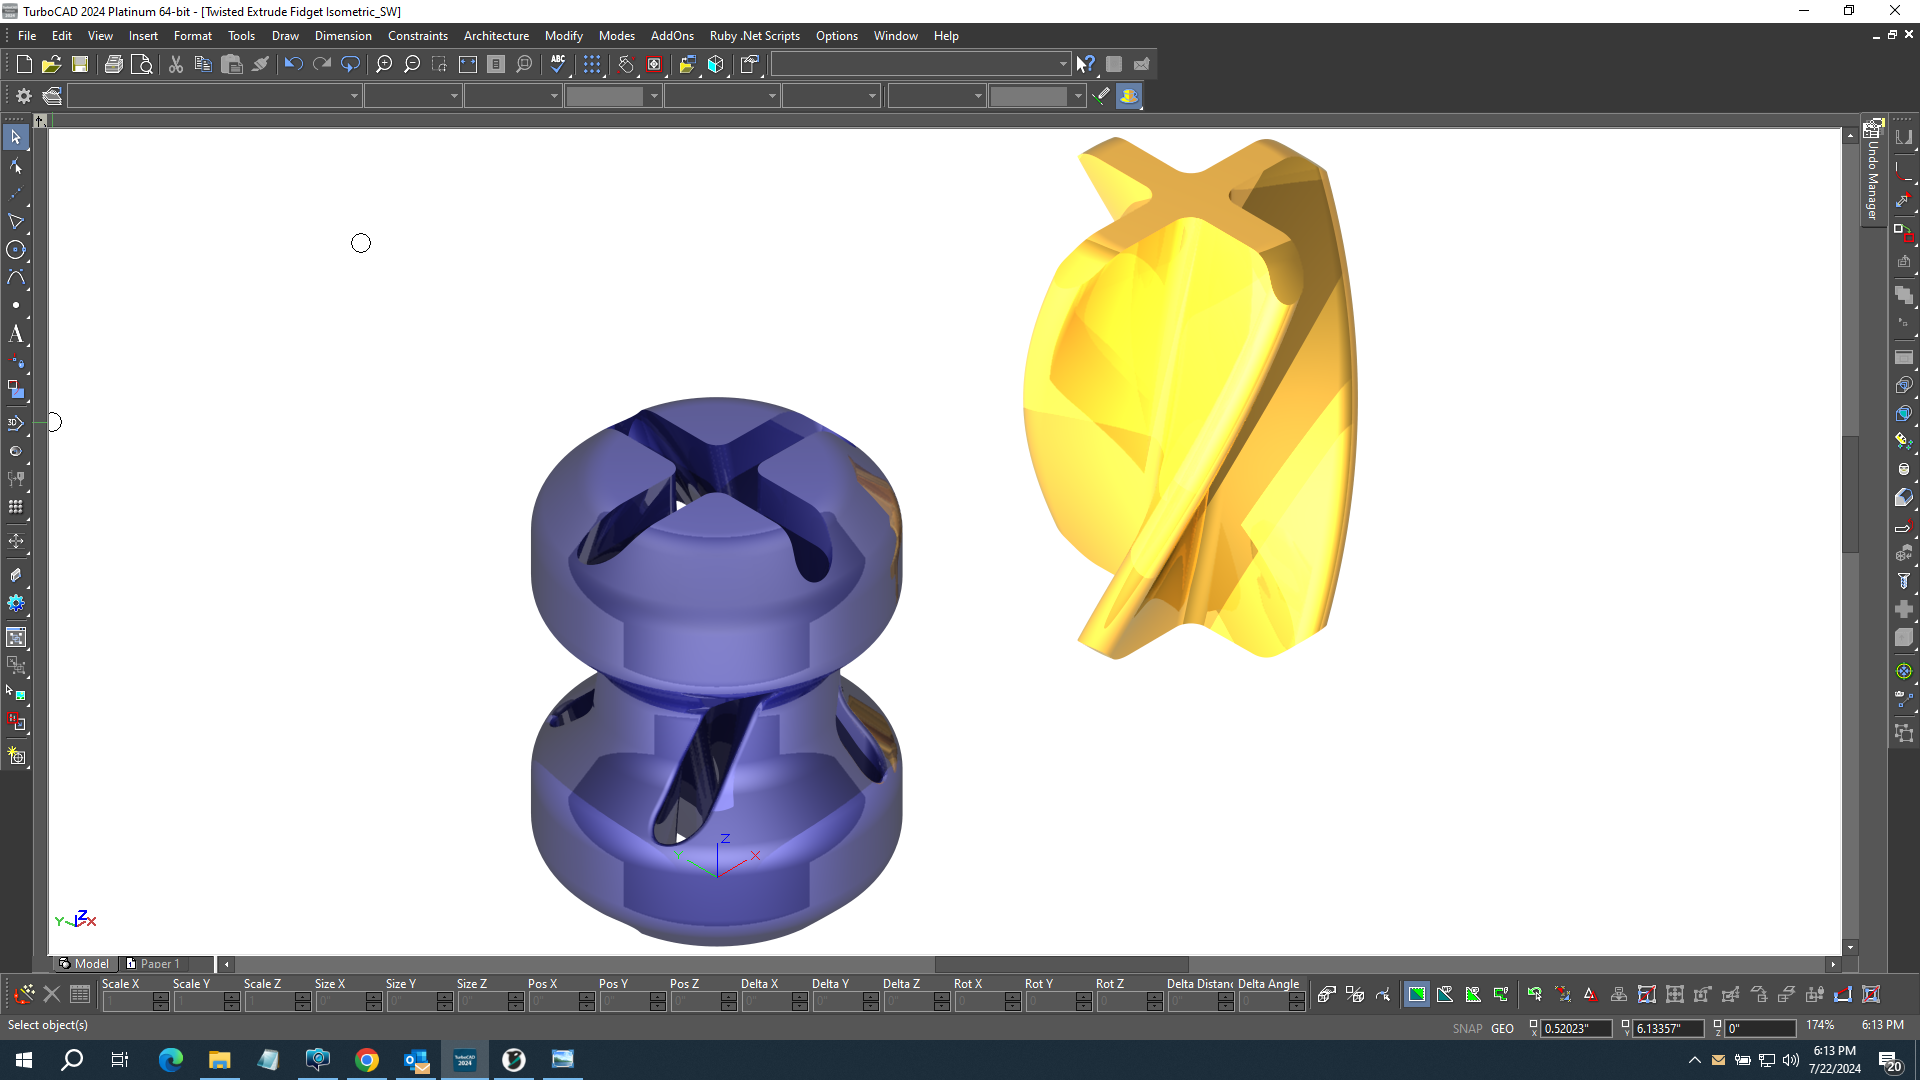
Task: Select the Arc tool in the left toolbar
Action: pos(16,278)
